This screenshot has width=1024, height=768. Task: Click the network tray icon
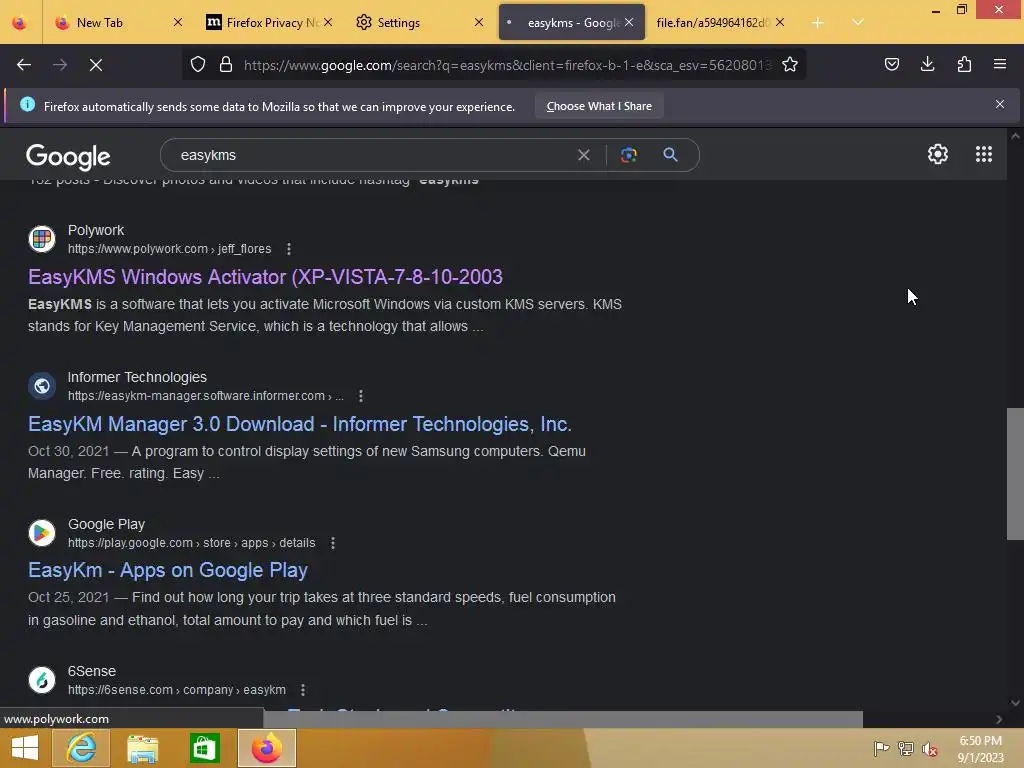pos(906,748)
